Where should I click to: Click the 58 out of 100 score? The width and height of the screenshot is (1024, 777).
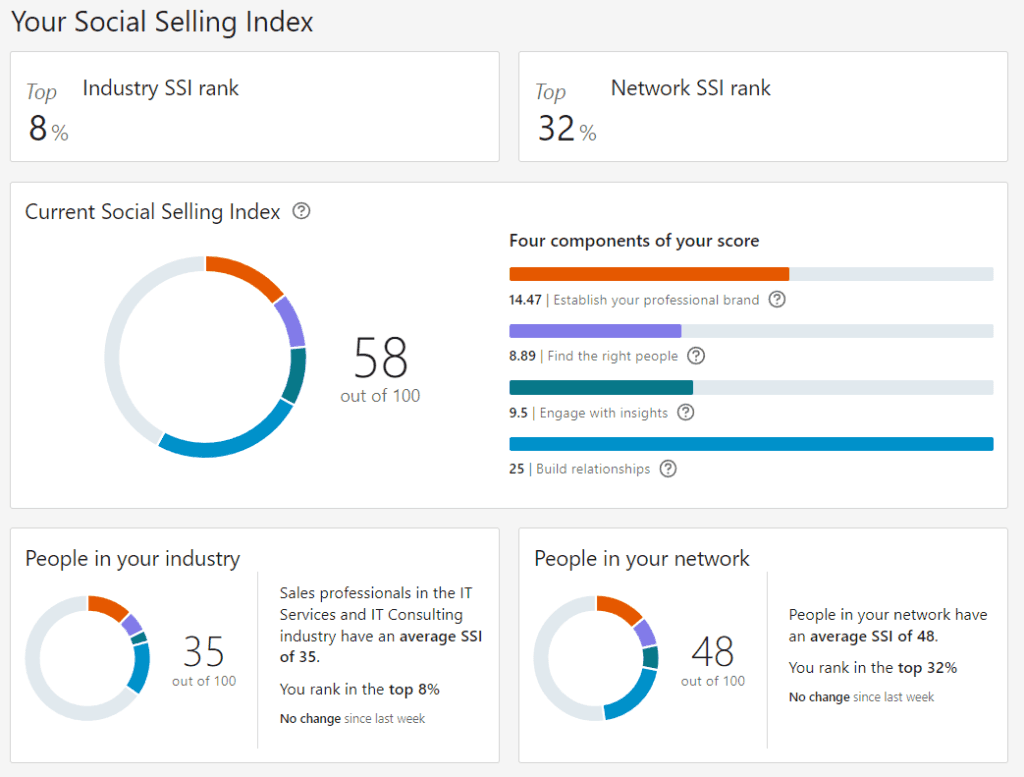pos(380,369)
